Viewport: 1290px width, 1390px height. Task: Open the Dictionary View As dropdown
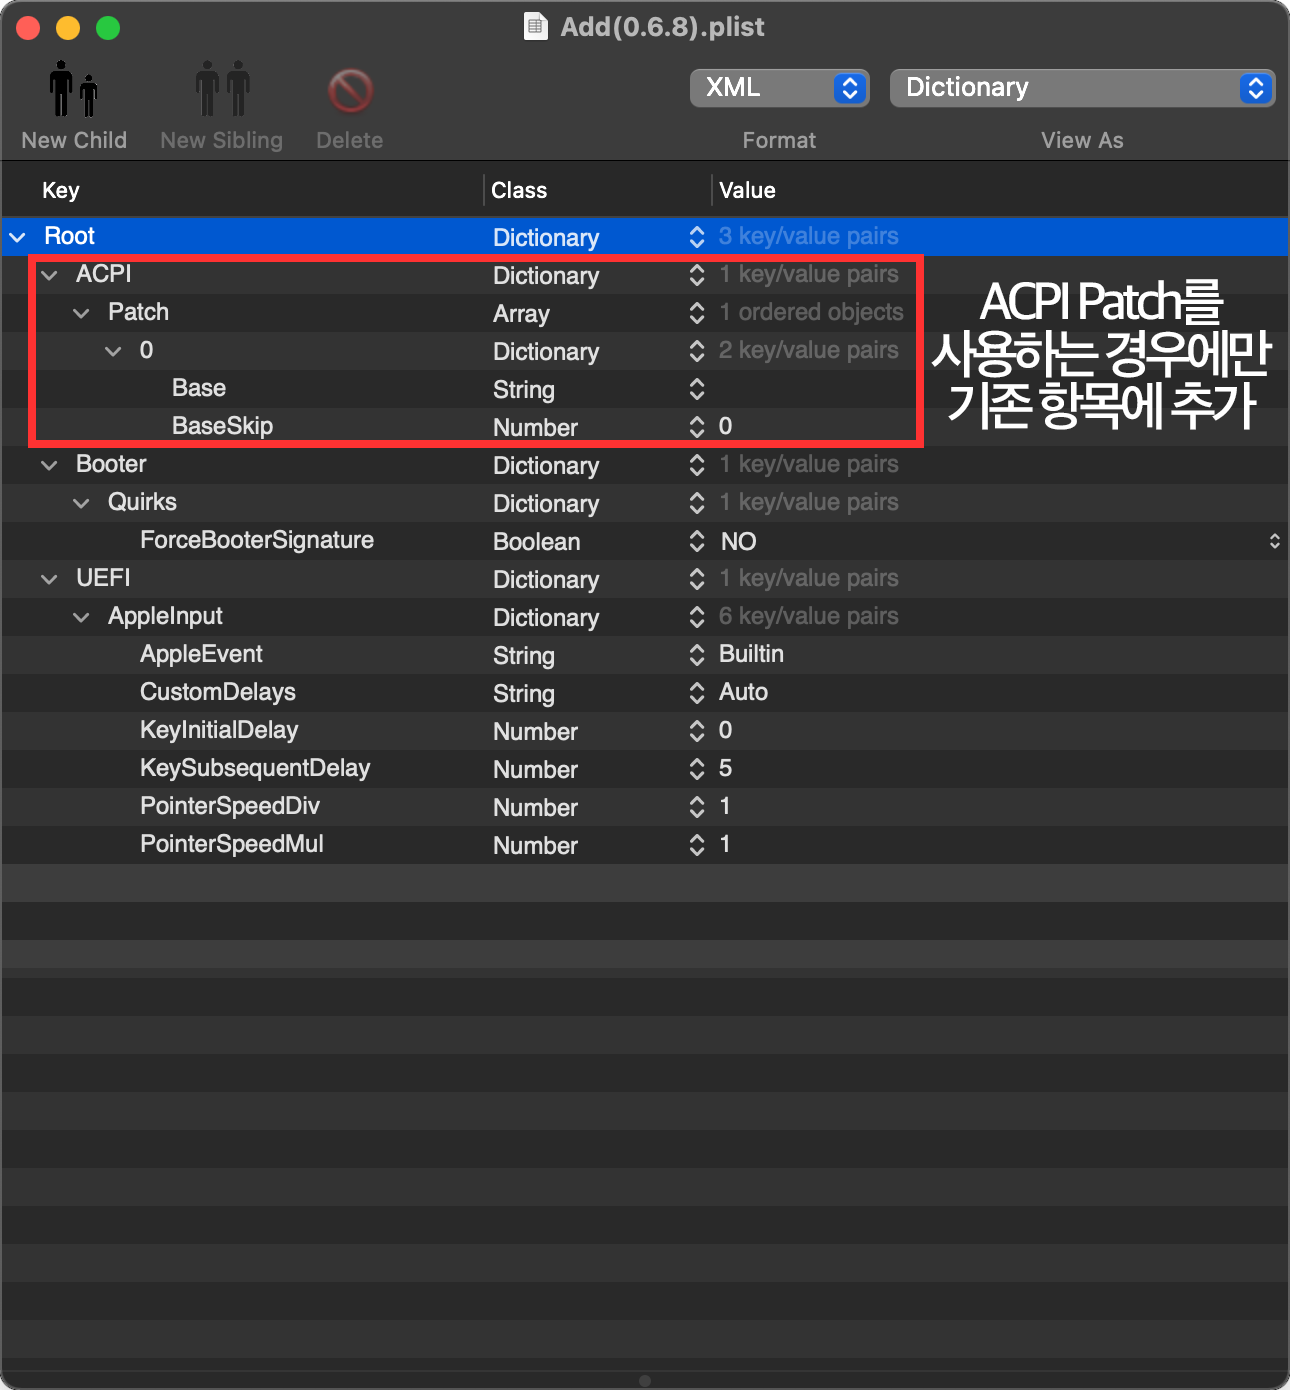coord(1082,88)
